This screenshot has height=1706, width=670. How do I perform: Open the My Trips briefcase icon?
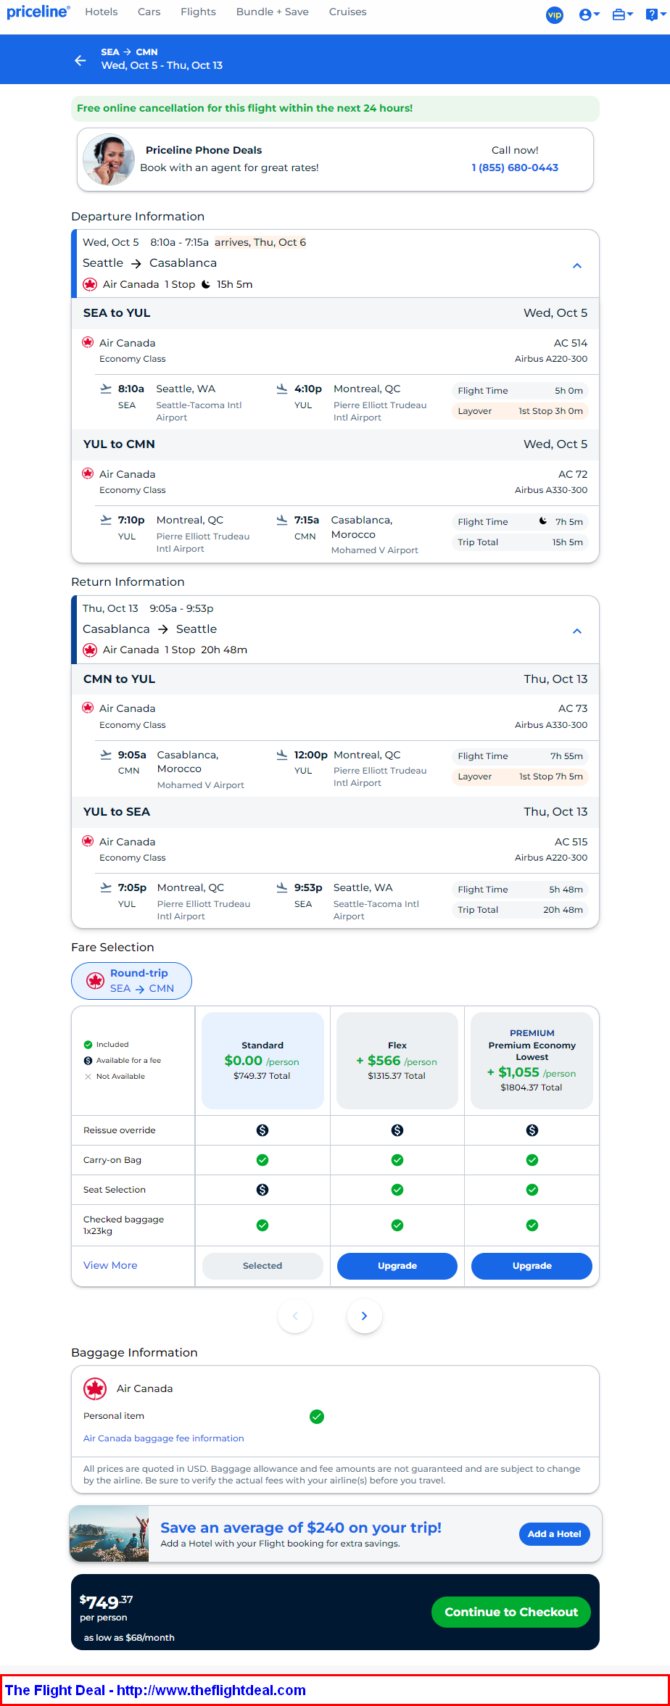tap(622, 14)
